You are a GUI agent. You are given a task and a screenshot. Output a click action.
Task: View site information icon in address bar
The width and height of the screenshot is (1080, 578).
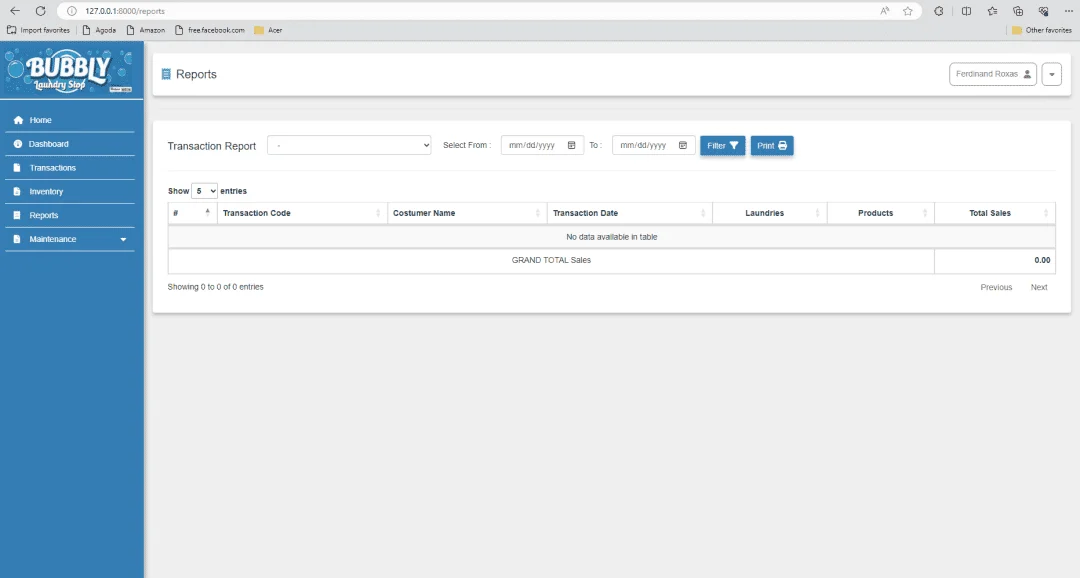(x=72, y=11)
